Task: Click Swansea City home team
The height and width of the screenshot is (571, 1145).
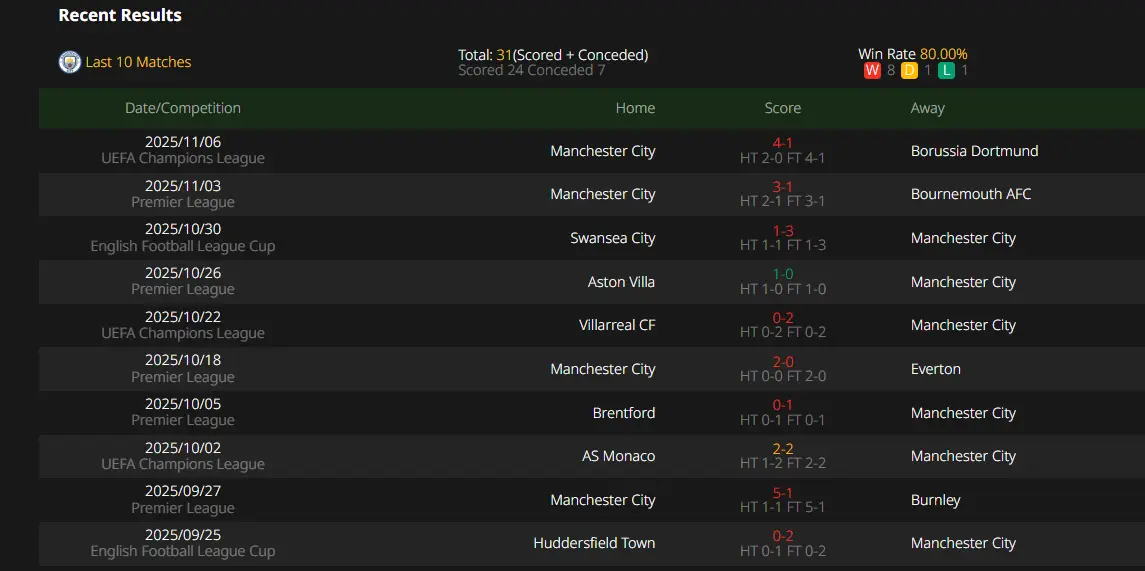Action: (x=613, y=238)
